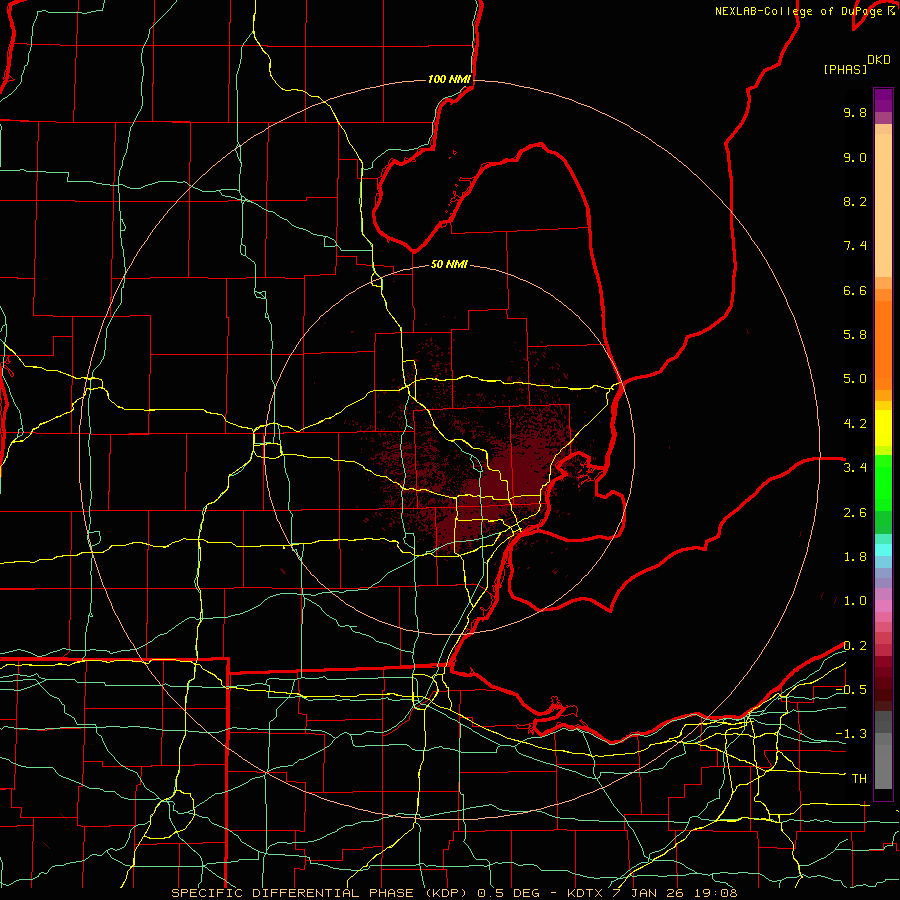This screenshot has height=900, width=900.
Task: Pick the bright yellow color bar segment
Action: [x=883, y=428]
